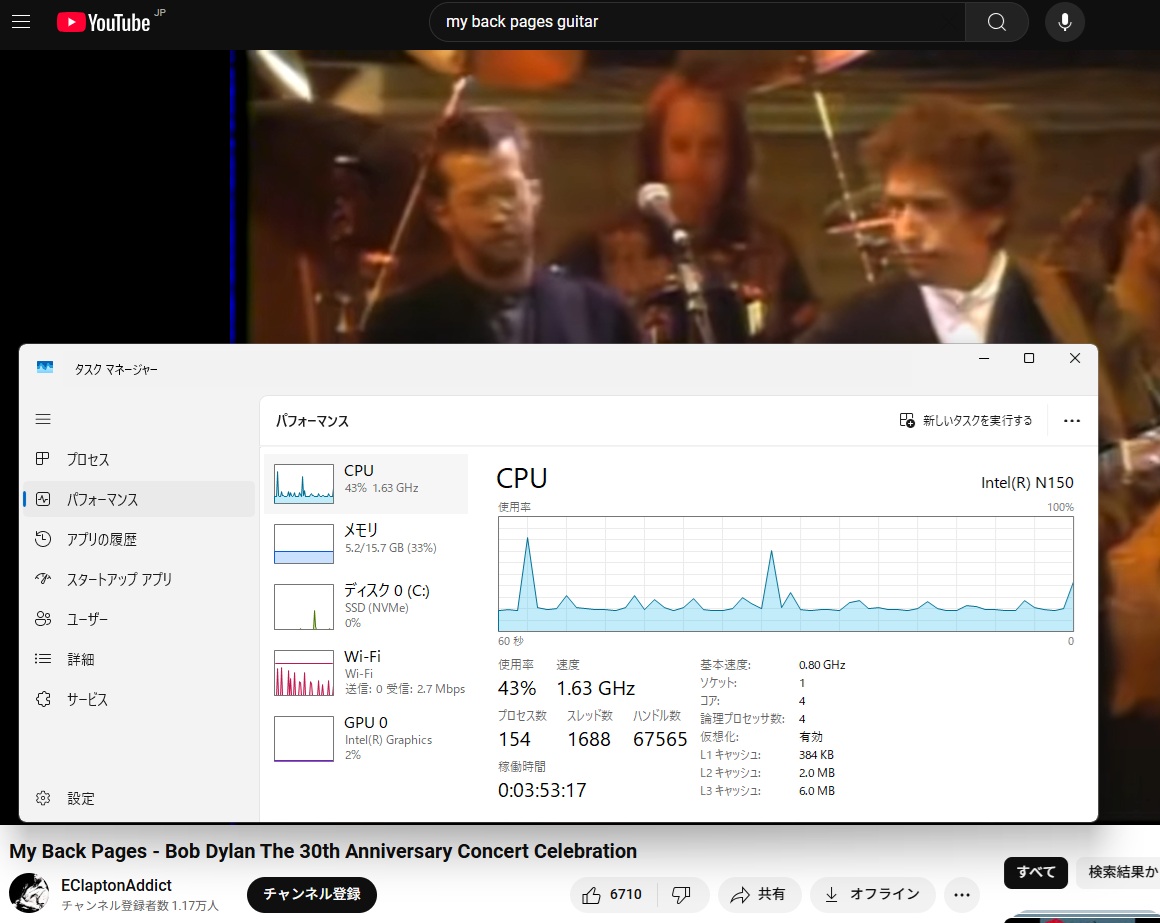Viewport: 1160px width, 923px height.
Task: Dislike the video with thumbs down
Action: (x=682, y=894)
